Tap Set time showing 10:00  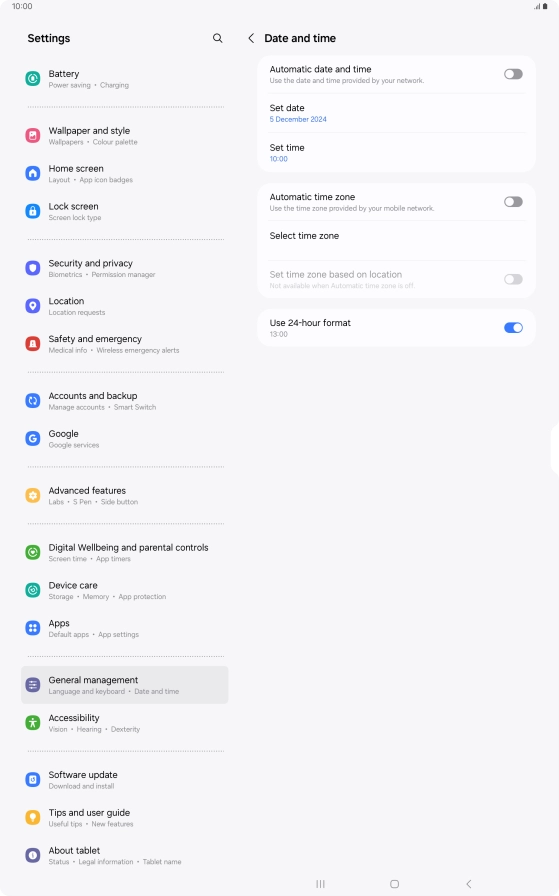coord(396,153)
